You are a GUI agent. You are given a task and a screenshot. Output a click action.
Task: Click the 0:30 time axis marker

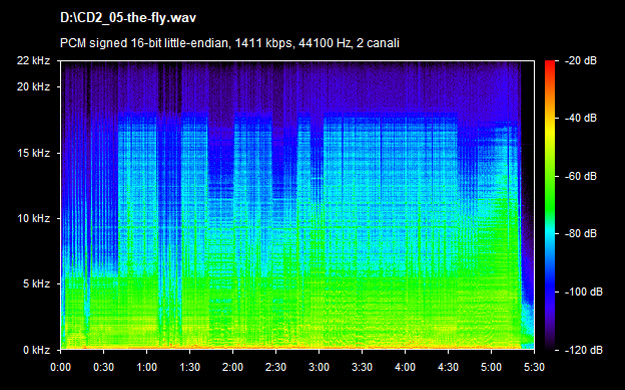point(104,366)
